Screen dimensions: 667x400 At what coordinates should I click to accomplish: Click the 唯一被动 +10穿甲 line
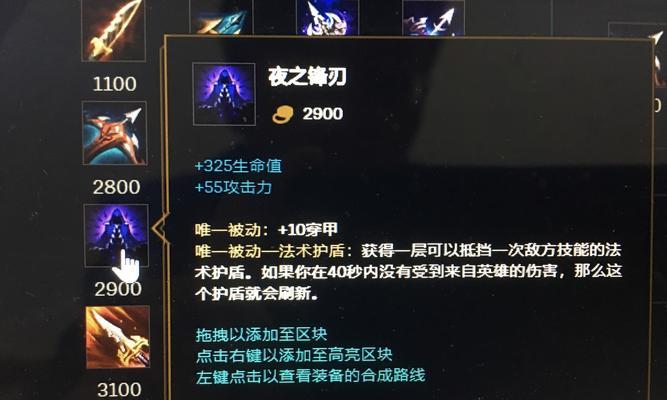(266, 230)
